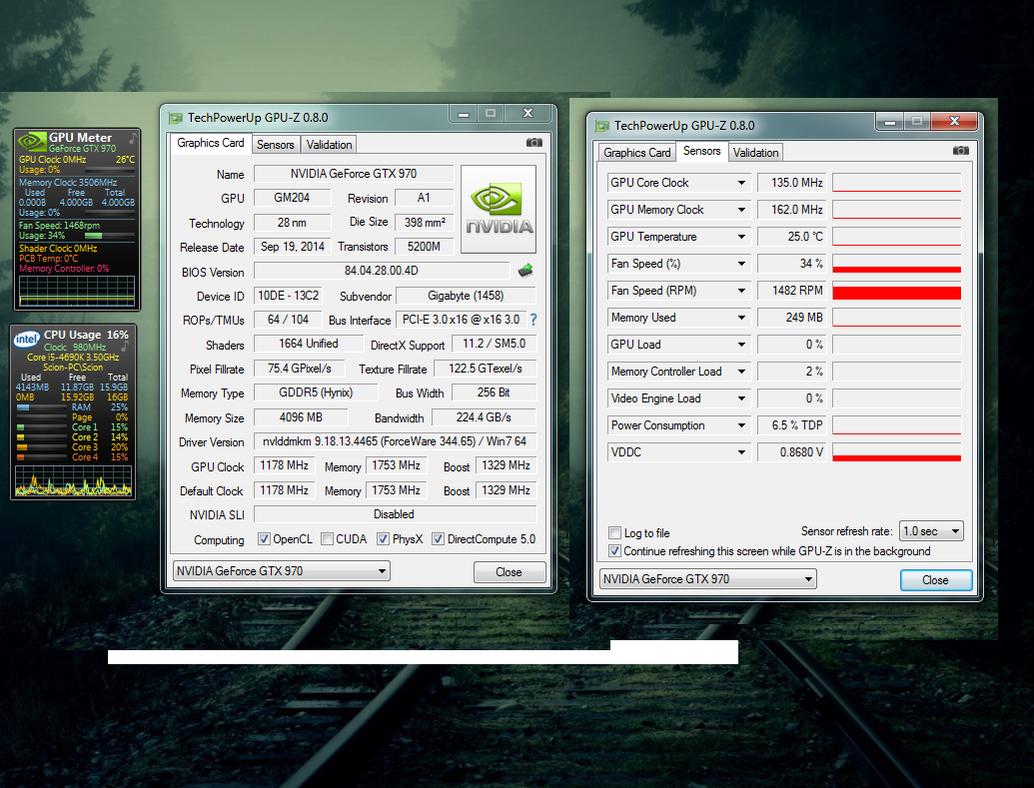The width and height of the screenshot is (1034, 788).
Task: Toggle the CUDA checkbox
Action: pyautogui.click(x=326, y=539)
